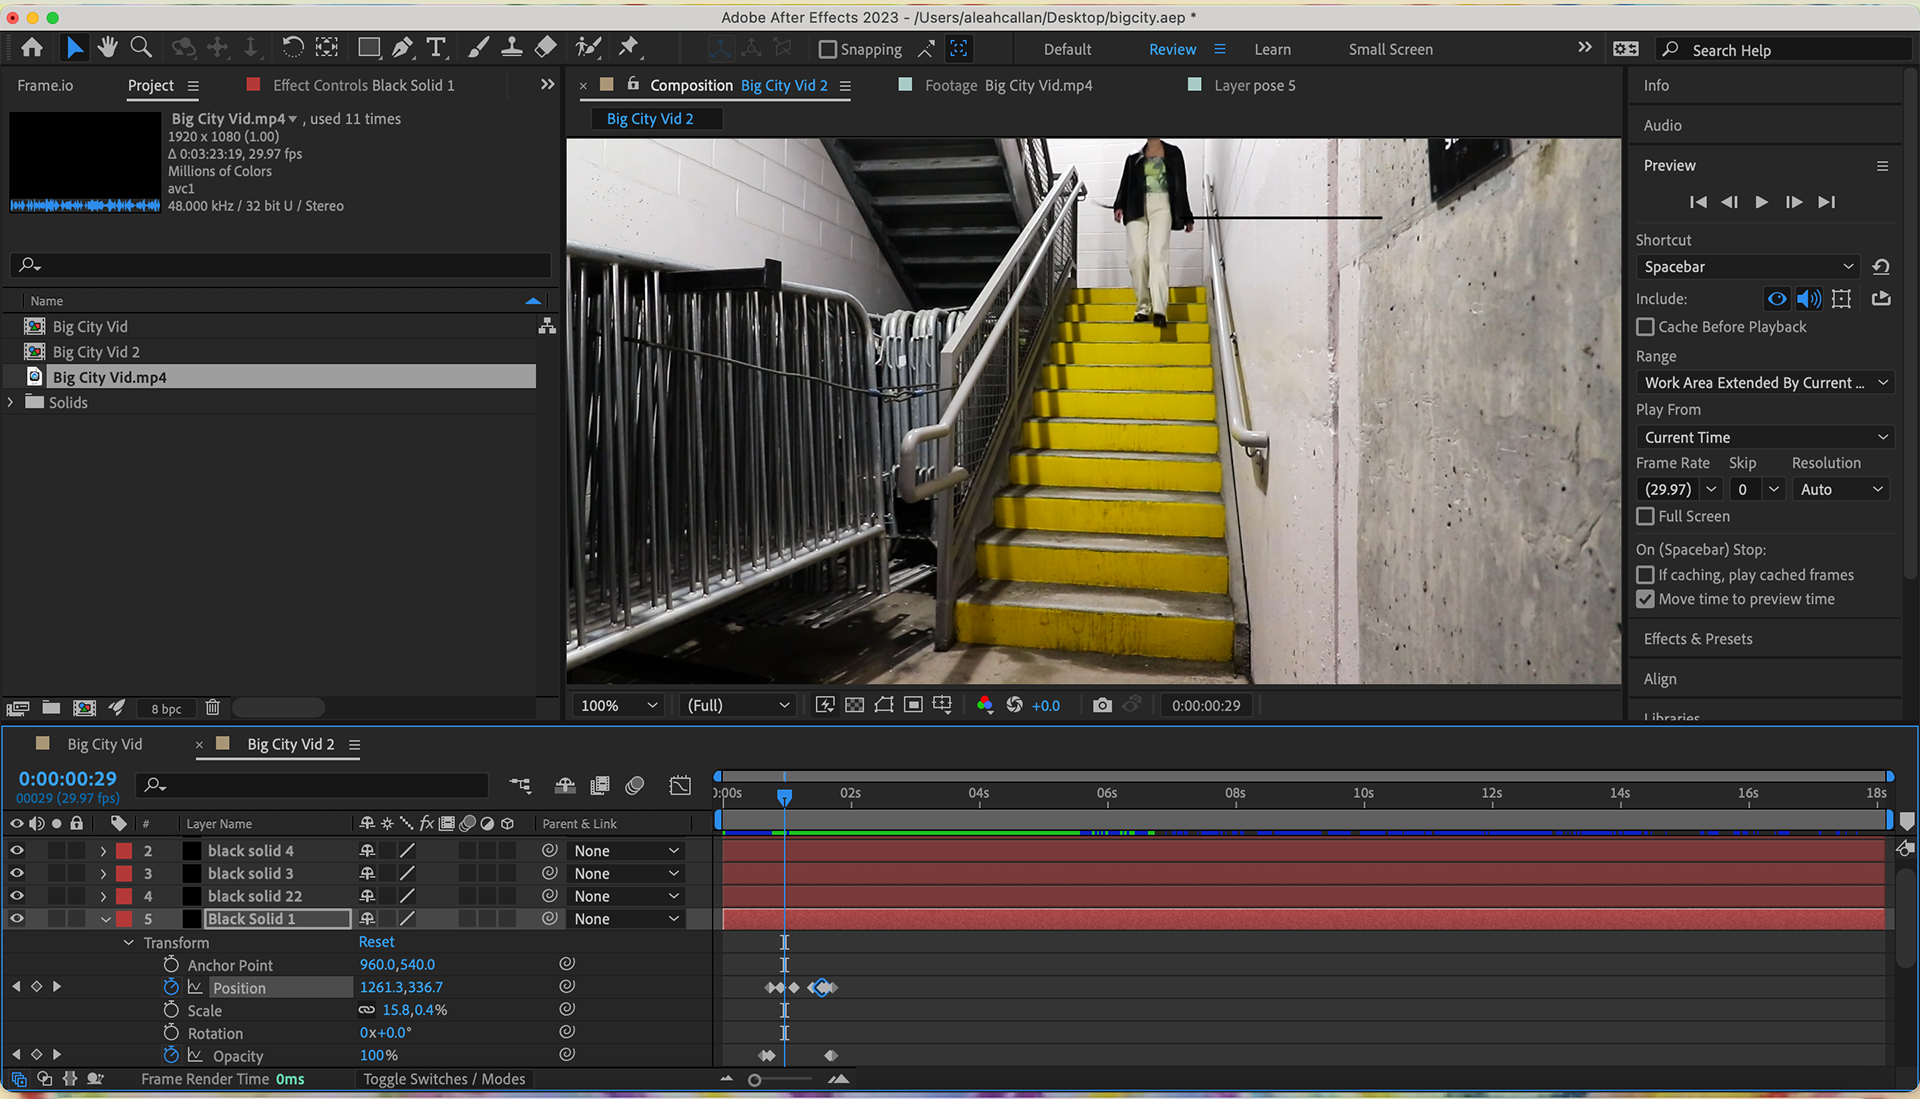Screen dimensions: 1920x1099
Task: Open the magnification 100% dropdown
Action: coord(618,705)
